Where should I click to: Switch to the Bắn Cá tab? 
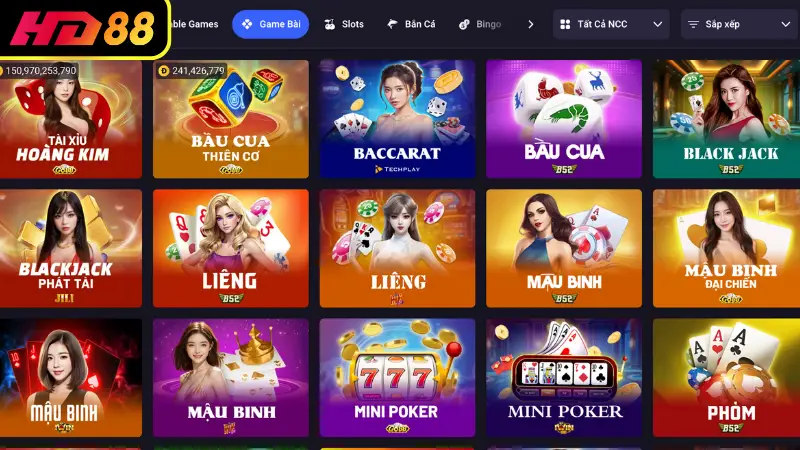click(411, 24)
